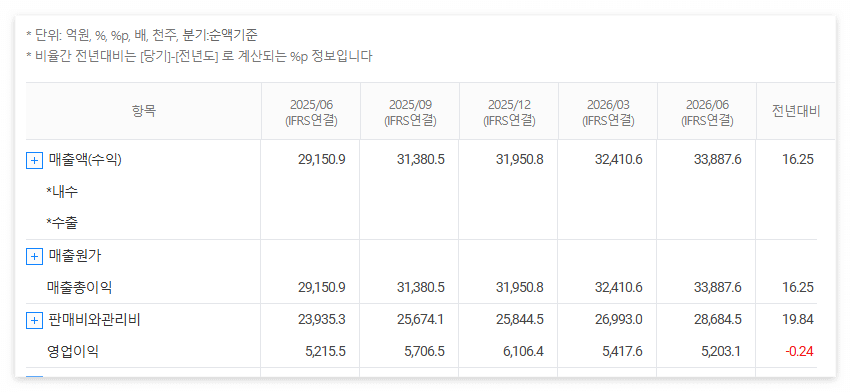851x392 pixels.
Task: Click 판매비와관리비 value 25,674.1
Action: click(x=421, y=320)
